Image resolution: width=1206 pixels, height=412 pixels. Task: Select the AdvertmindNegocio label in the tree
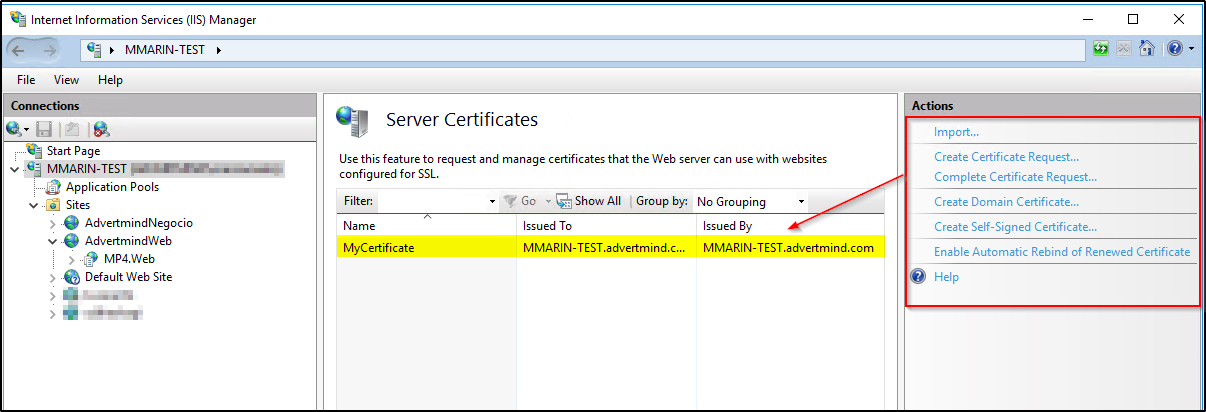[x=139, y=223]
